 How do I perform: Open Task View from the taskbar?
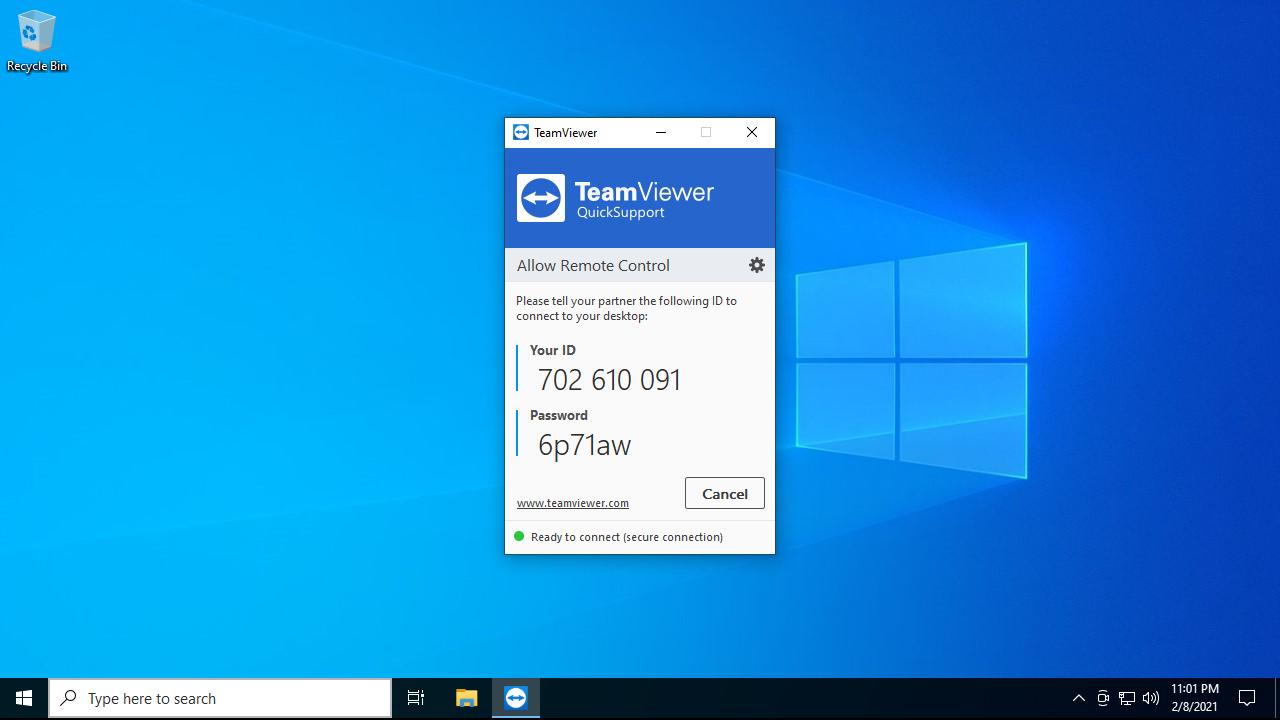point(416,698)
